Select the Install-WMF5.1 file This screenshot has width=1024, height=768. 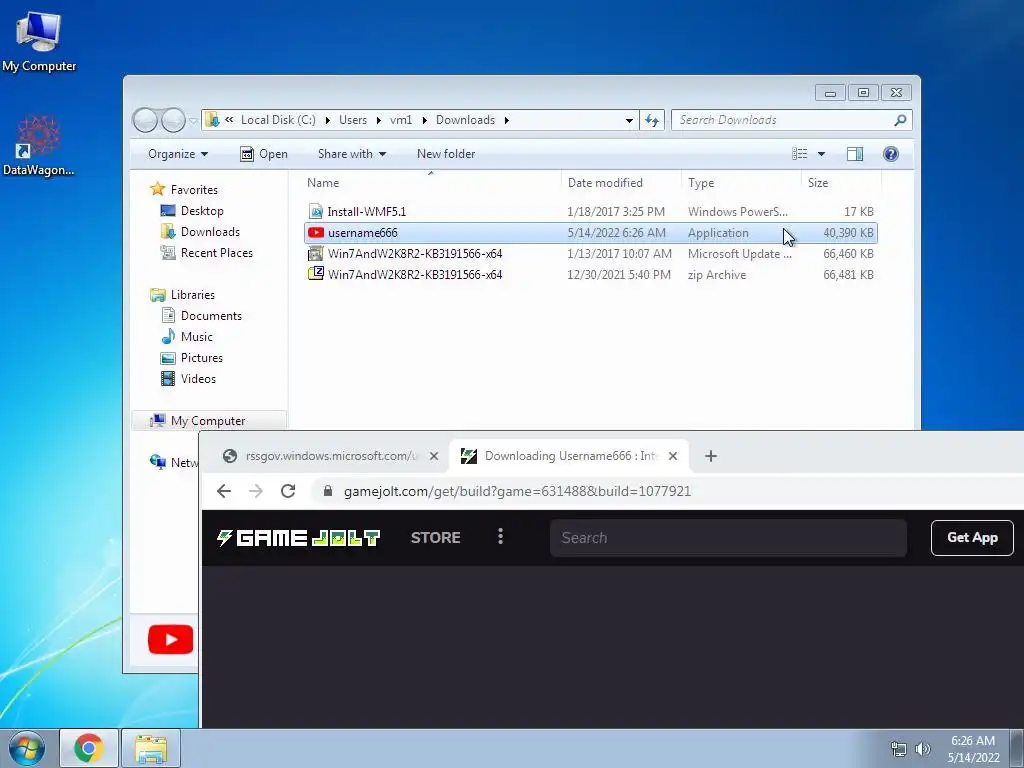pyautogui.click(x=591, y=212)
